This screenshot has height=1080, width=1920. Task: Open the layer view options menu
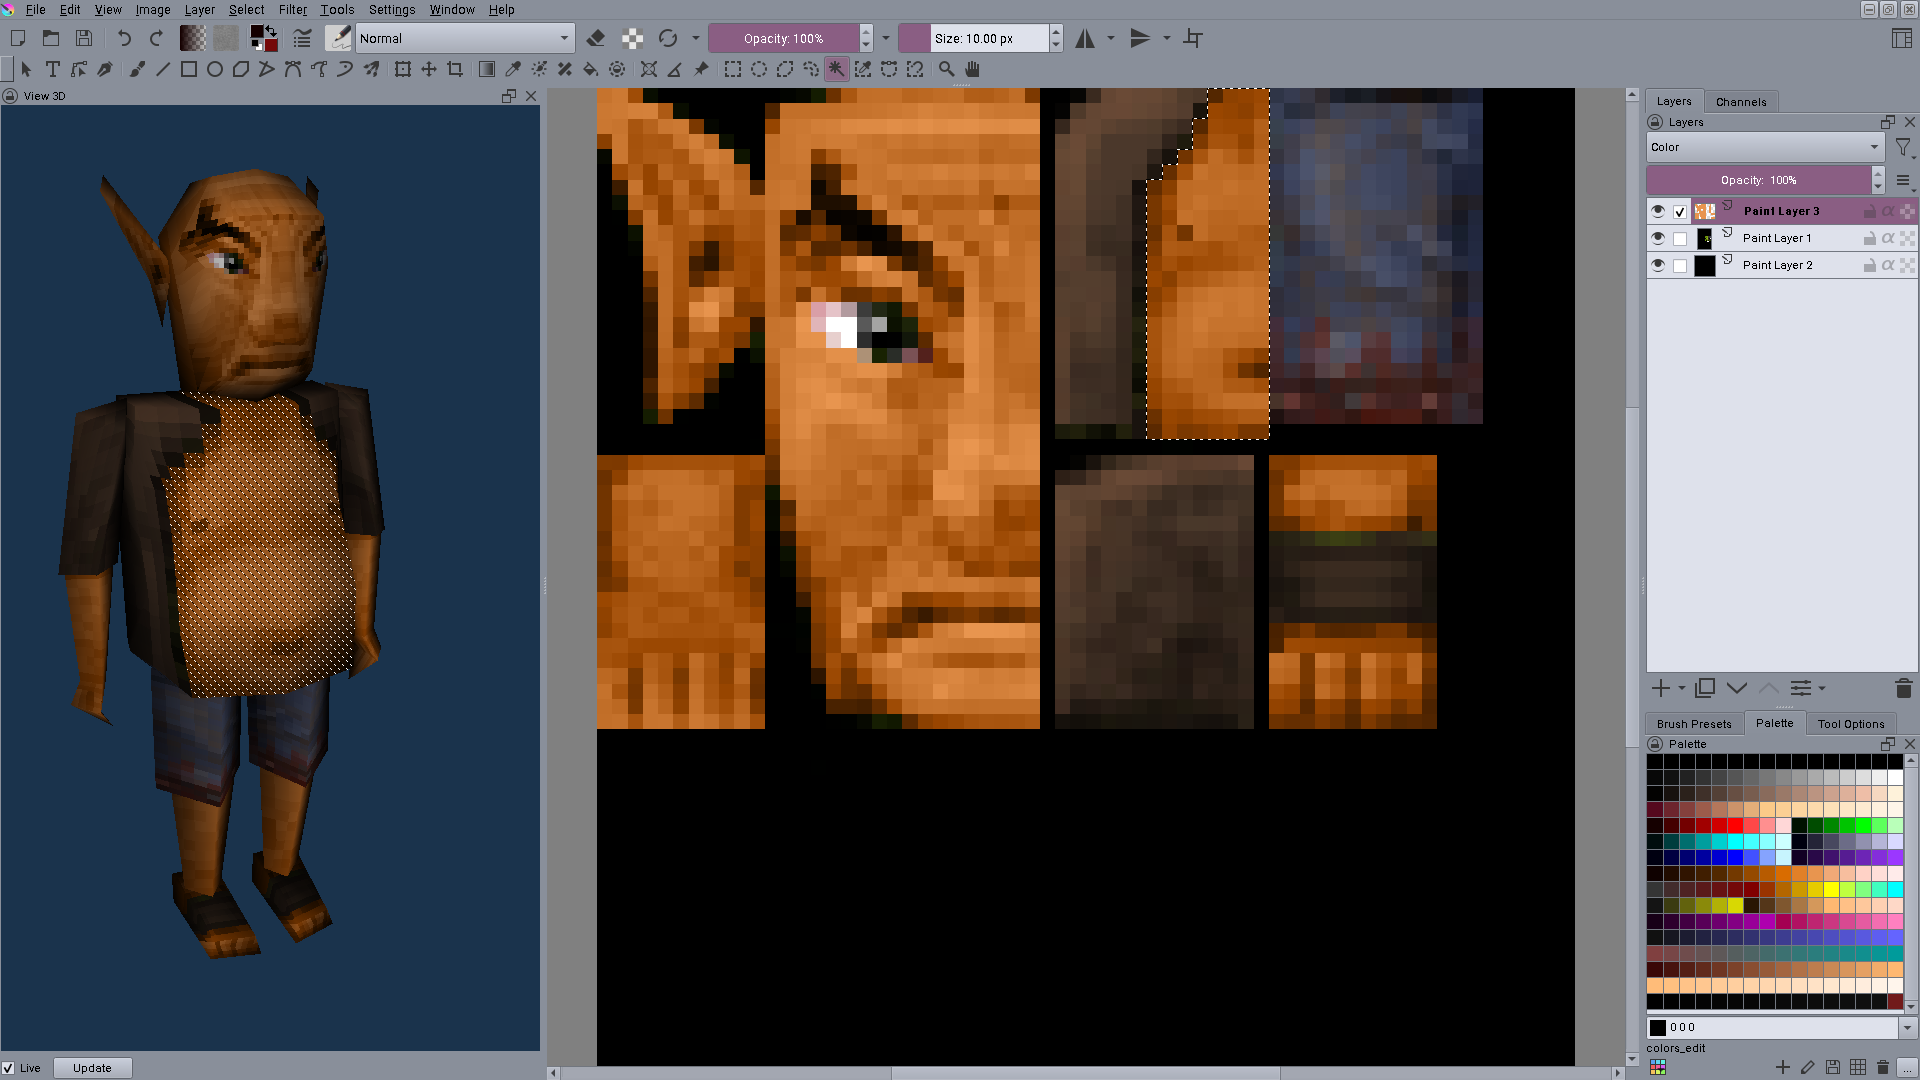click(x=1903, y=181)
